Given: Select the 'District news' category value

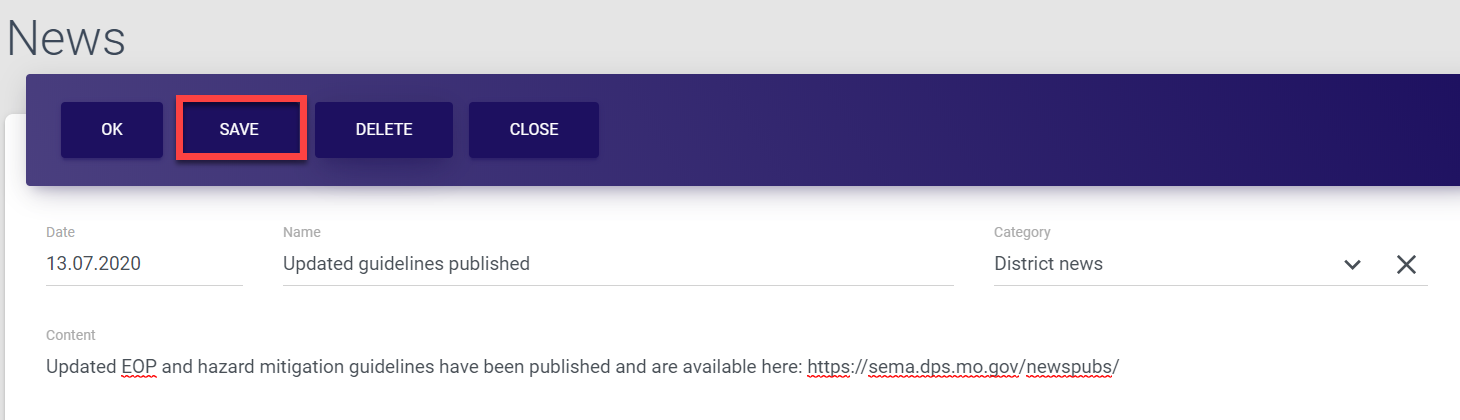Looking at the screenshot, I should tap(1048, 264).
